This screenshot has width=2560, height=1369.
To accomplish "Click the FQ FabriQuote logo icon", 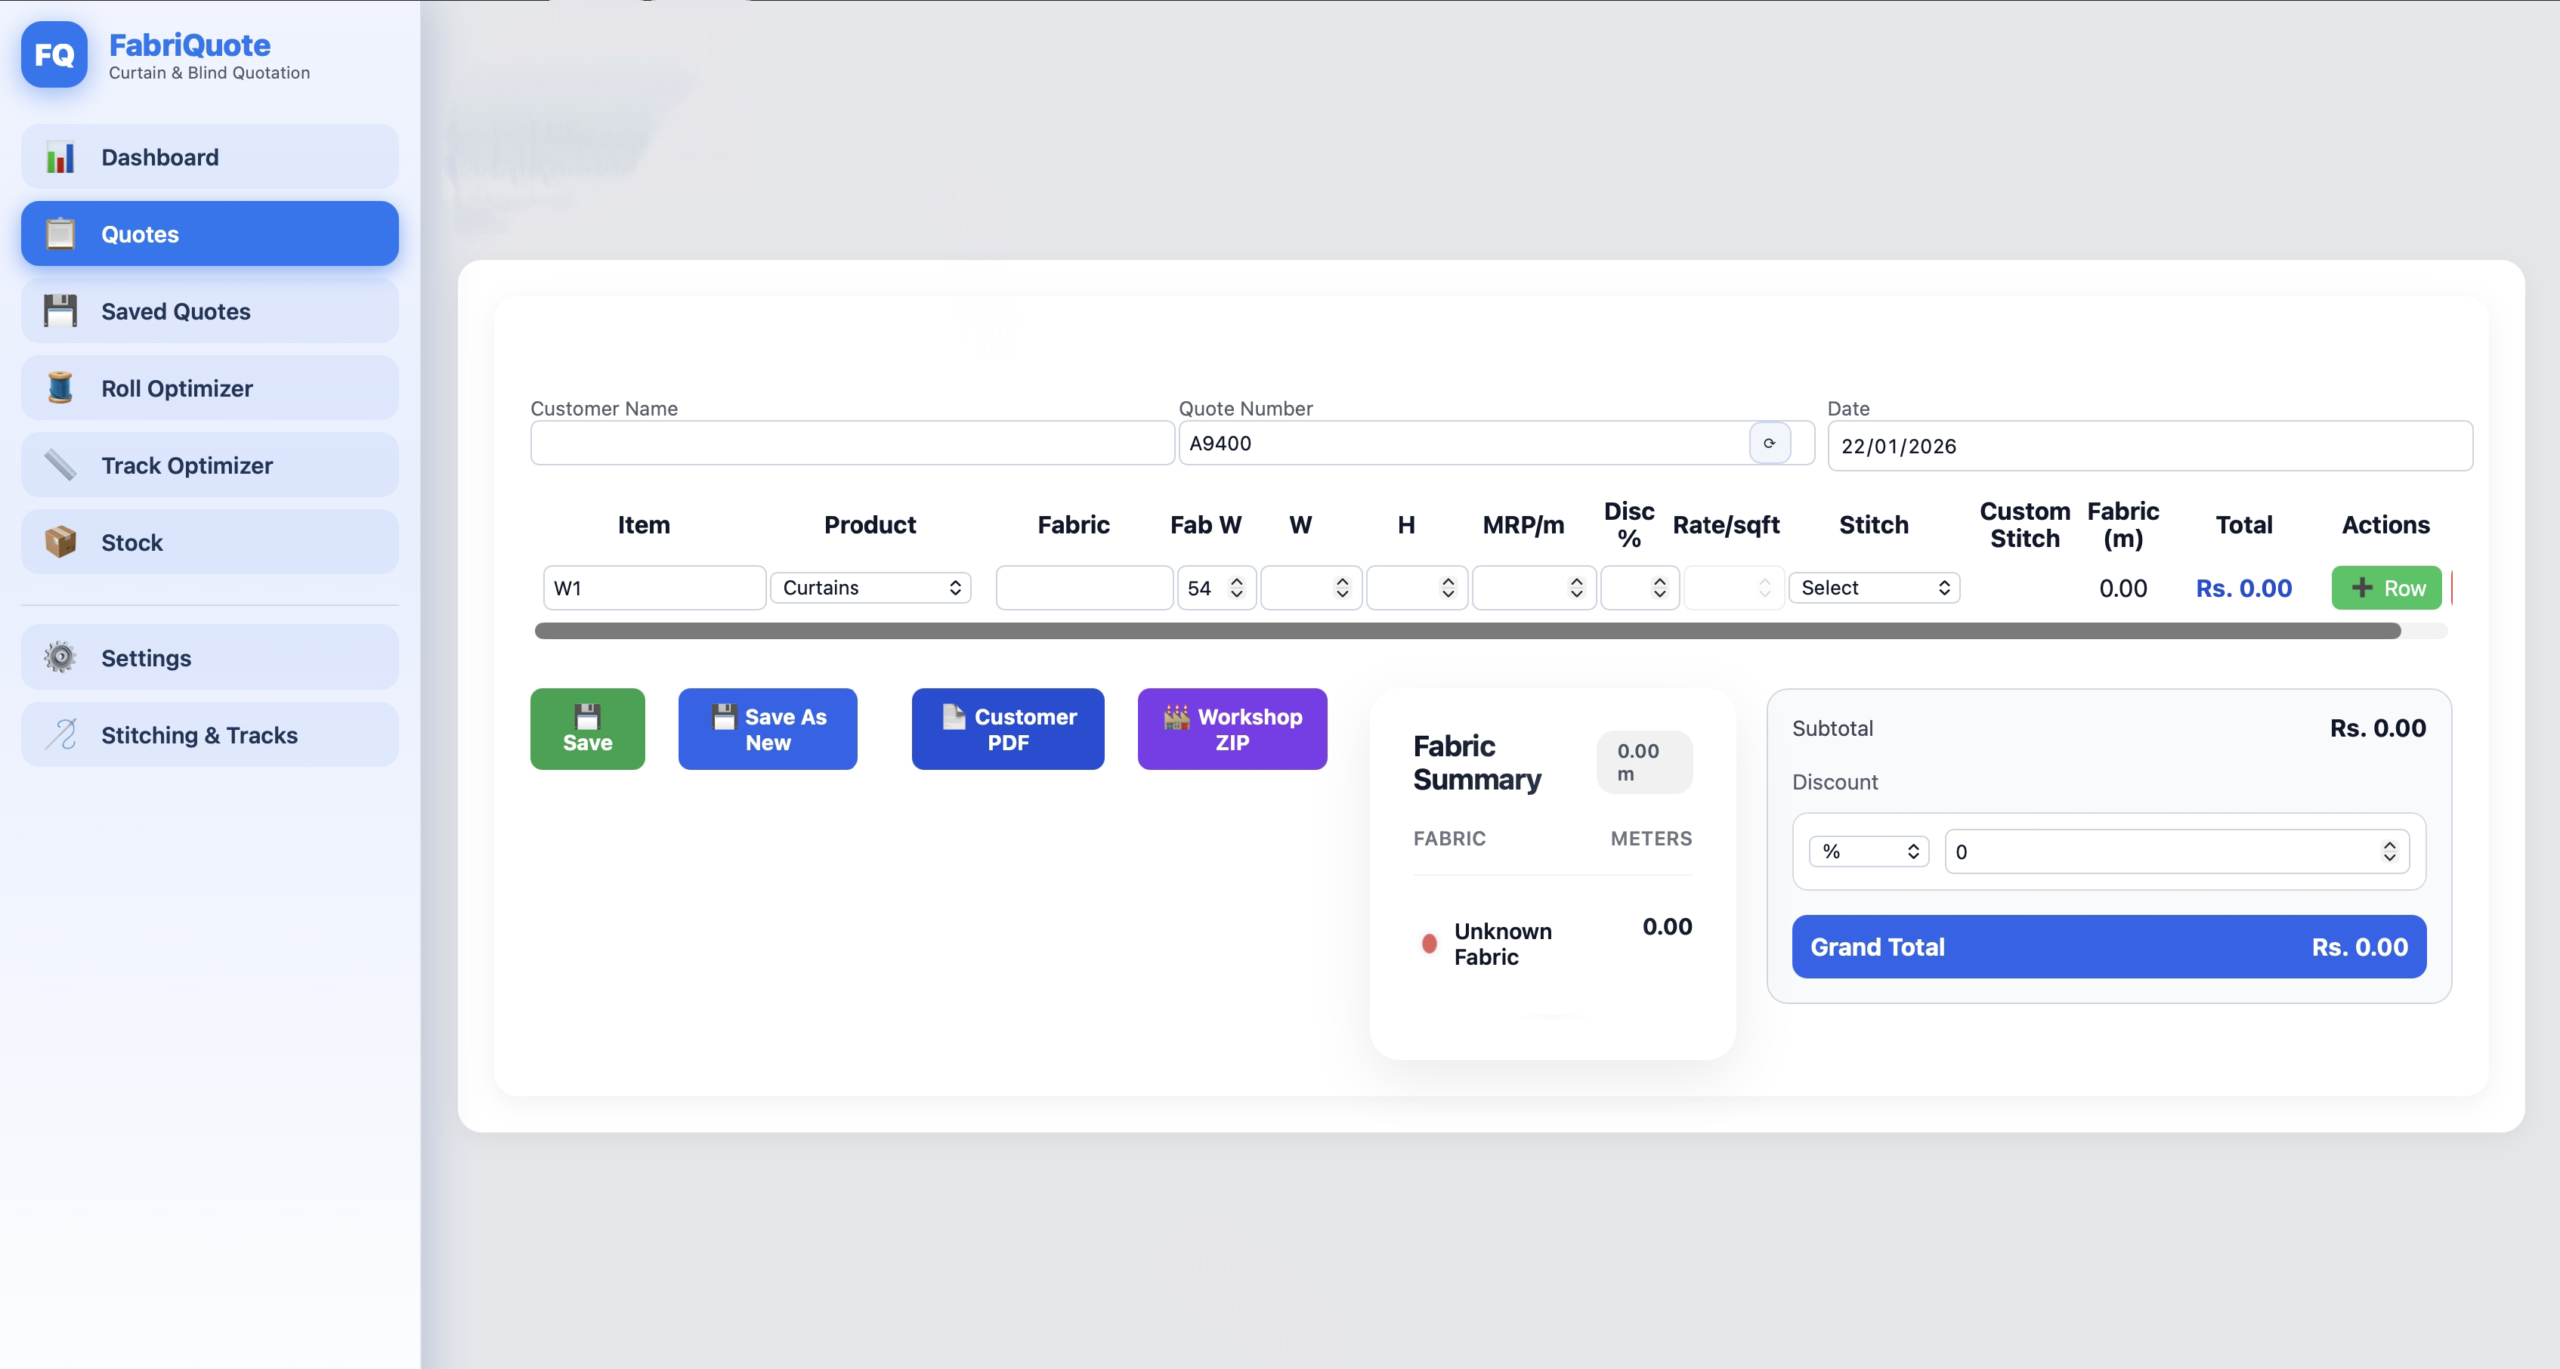I will point(54,55).
